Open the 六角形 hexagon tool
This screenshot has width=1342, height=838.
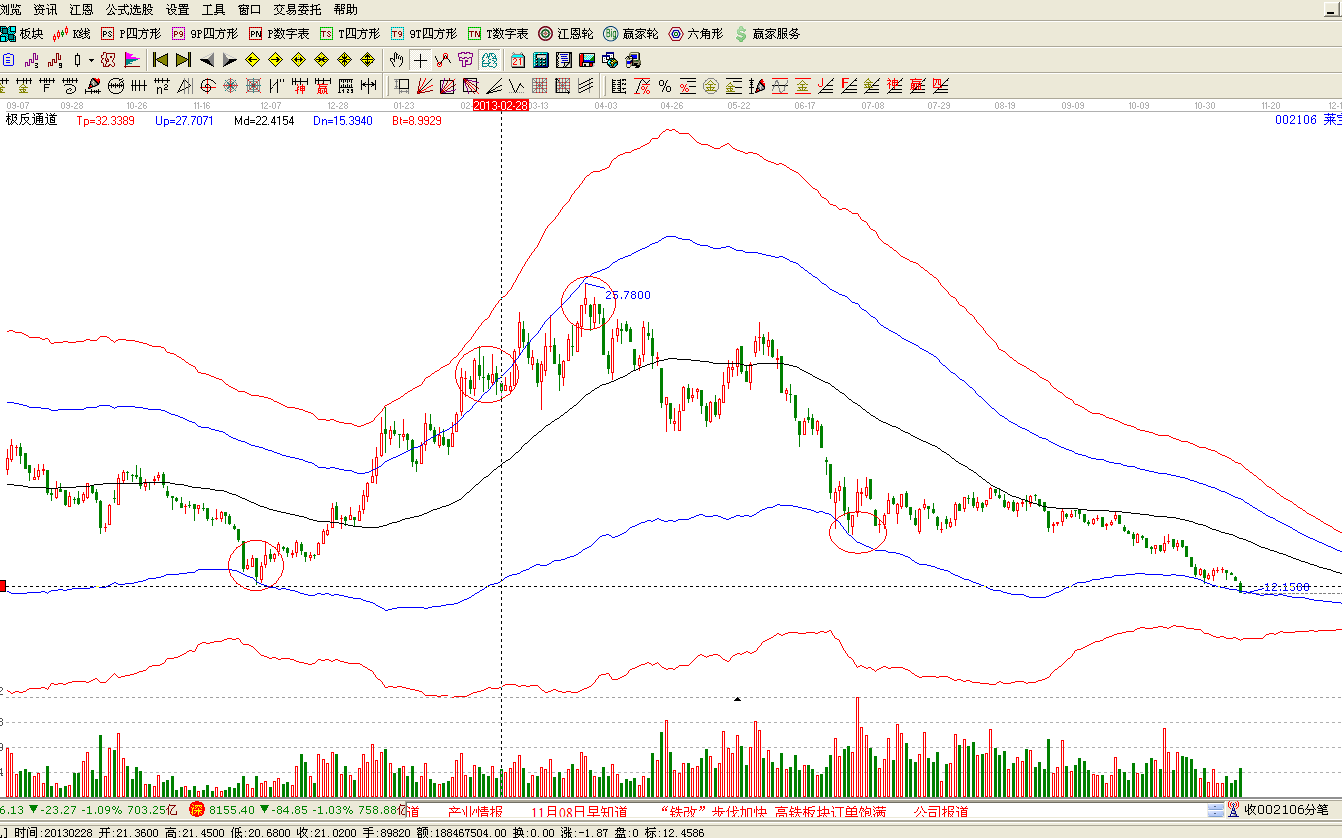tap(696, 34)
